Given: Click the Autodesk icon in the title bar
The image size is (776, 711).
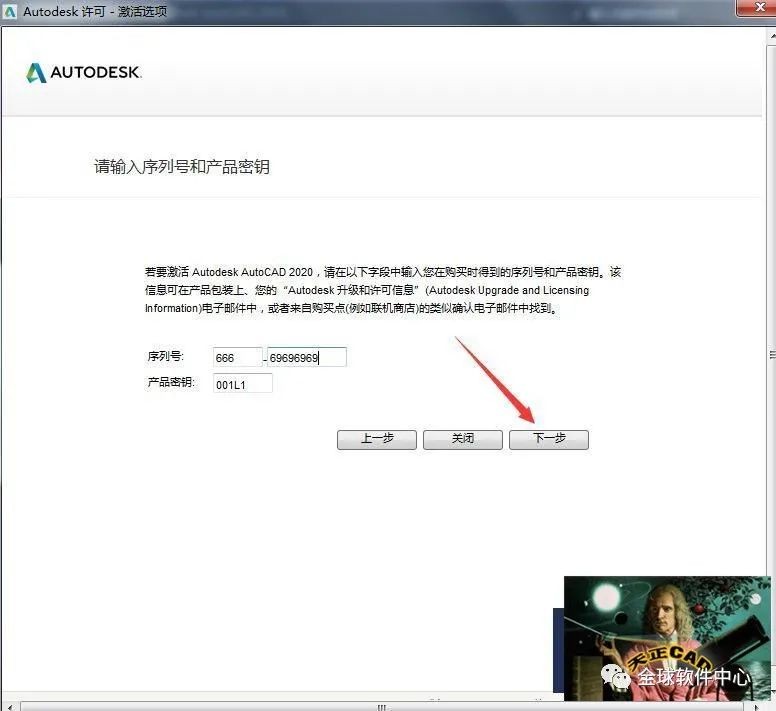Looking at the screenshot, I should click(10, 11).
